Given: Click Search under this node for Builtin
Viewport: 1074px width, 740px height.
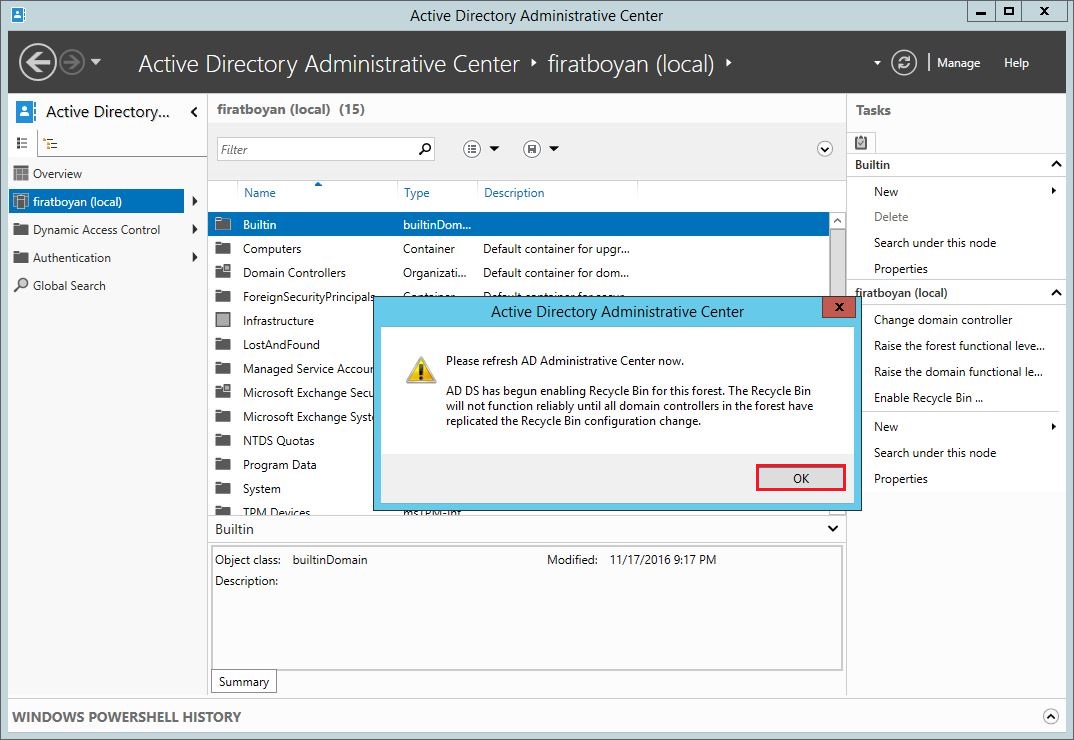Looking at the screenshot, I should [x=934, y=243].
